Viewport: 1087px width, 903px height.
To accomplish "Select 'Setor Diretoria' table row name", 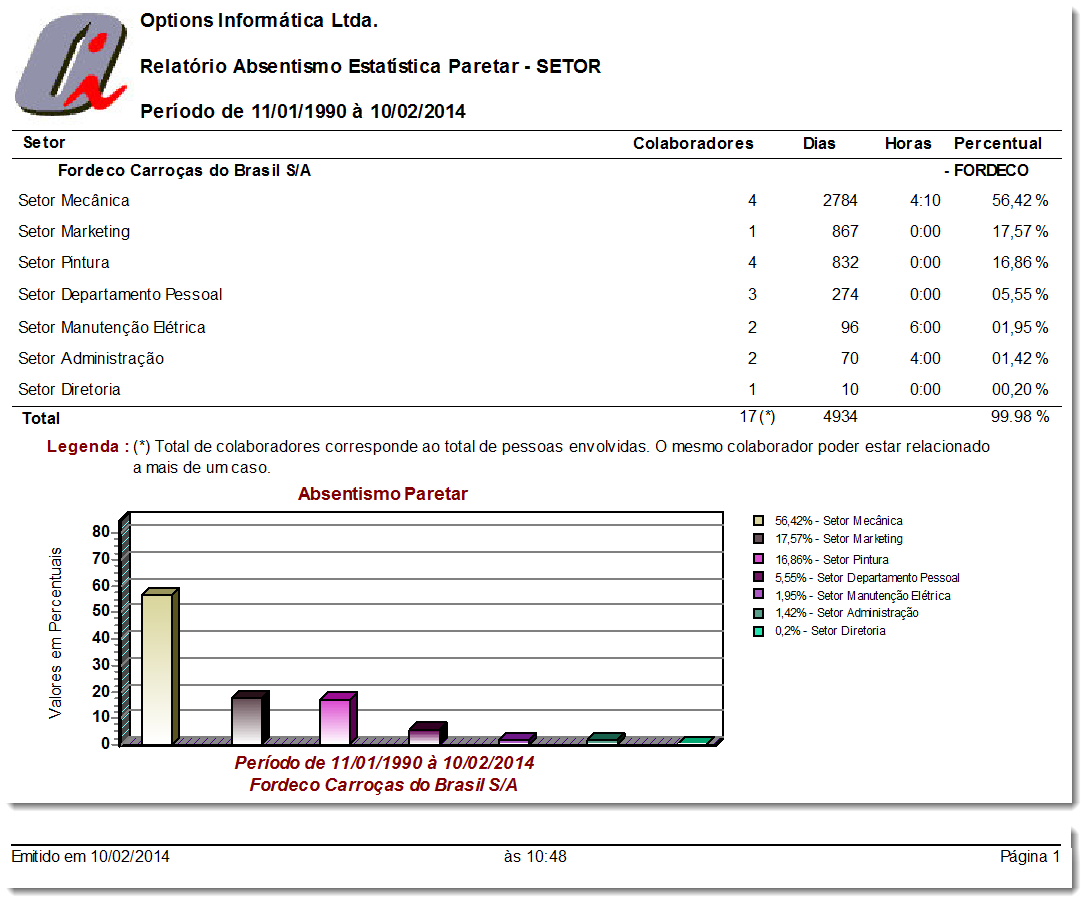I will 69,389.
